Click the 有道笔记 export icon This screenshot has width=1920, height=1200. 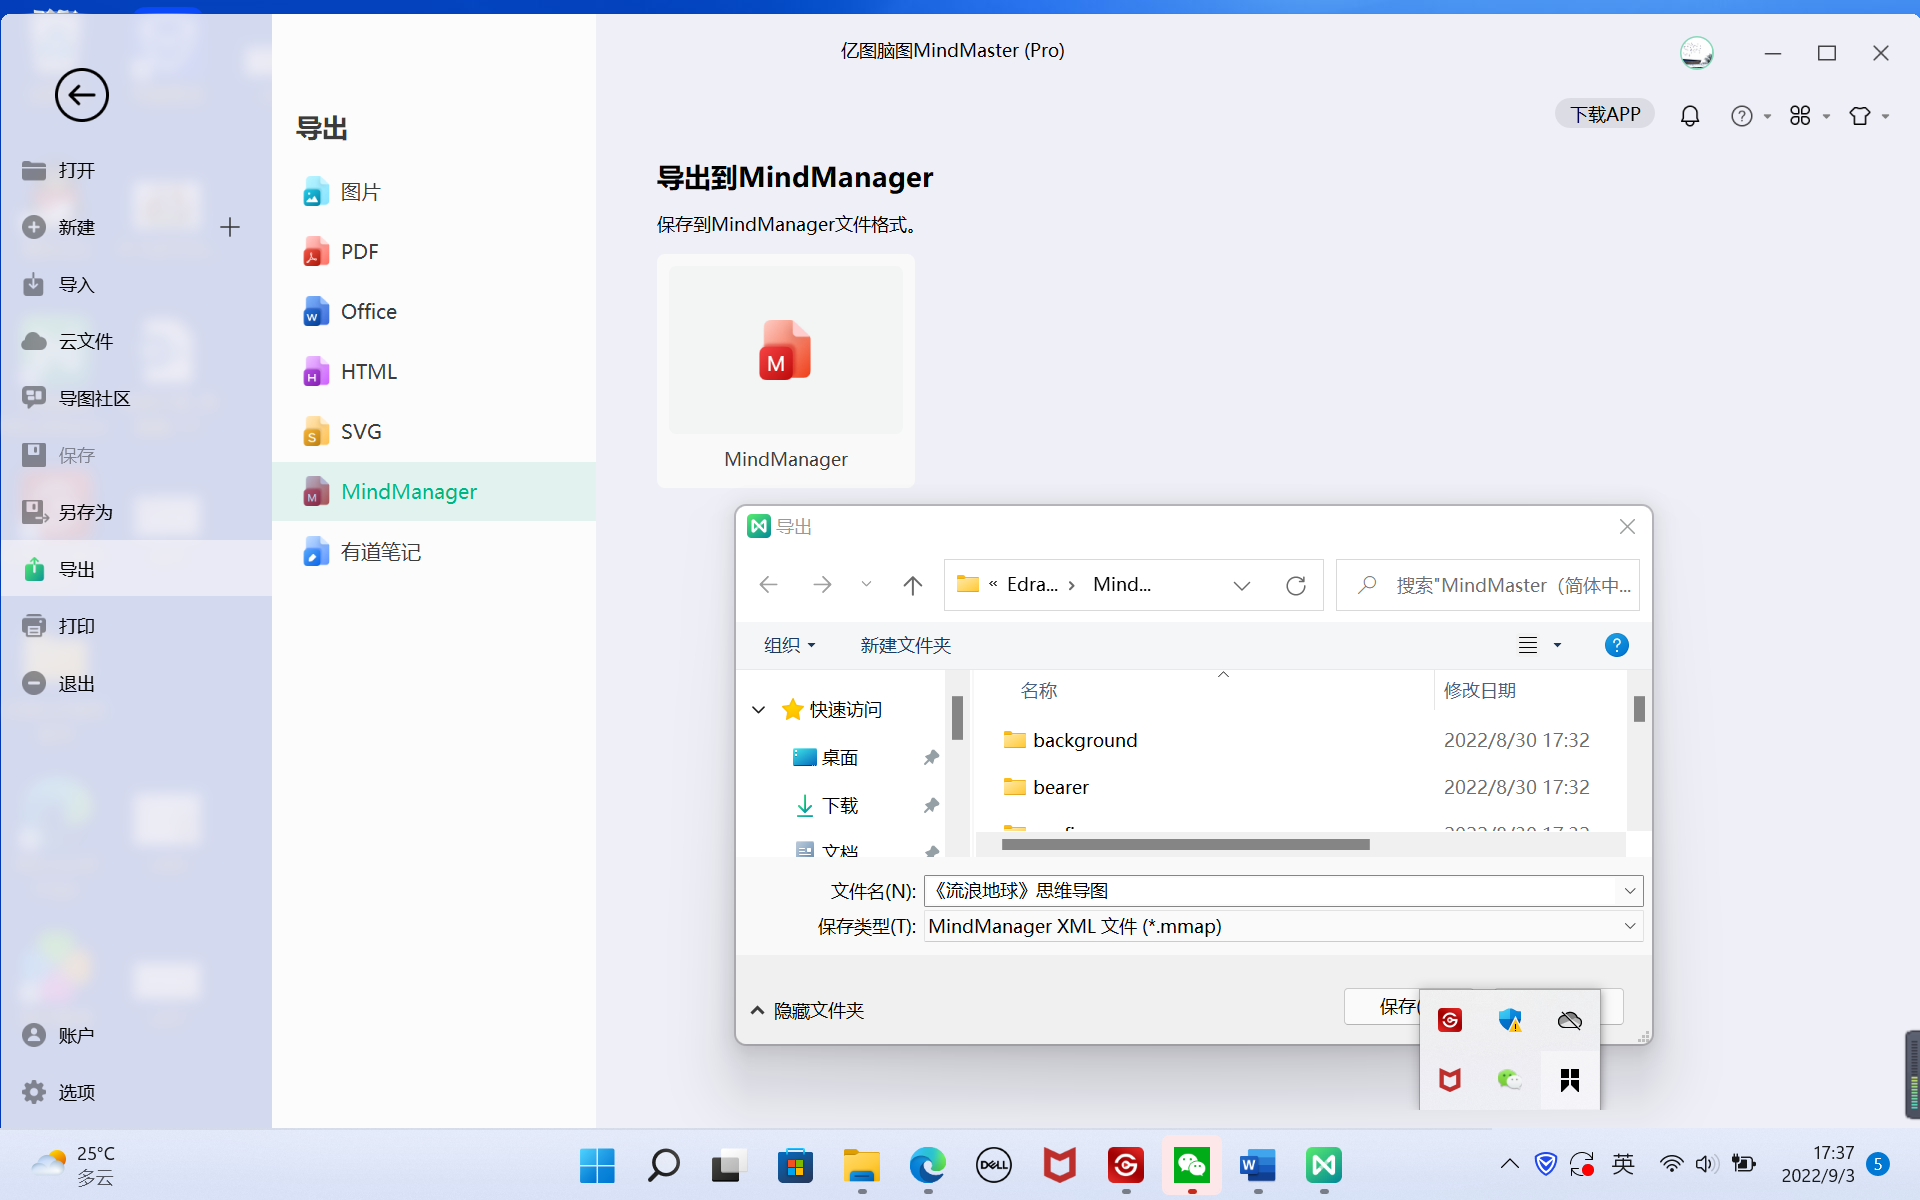pyautogui.click(x=315, y=552)
